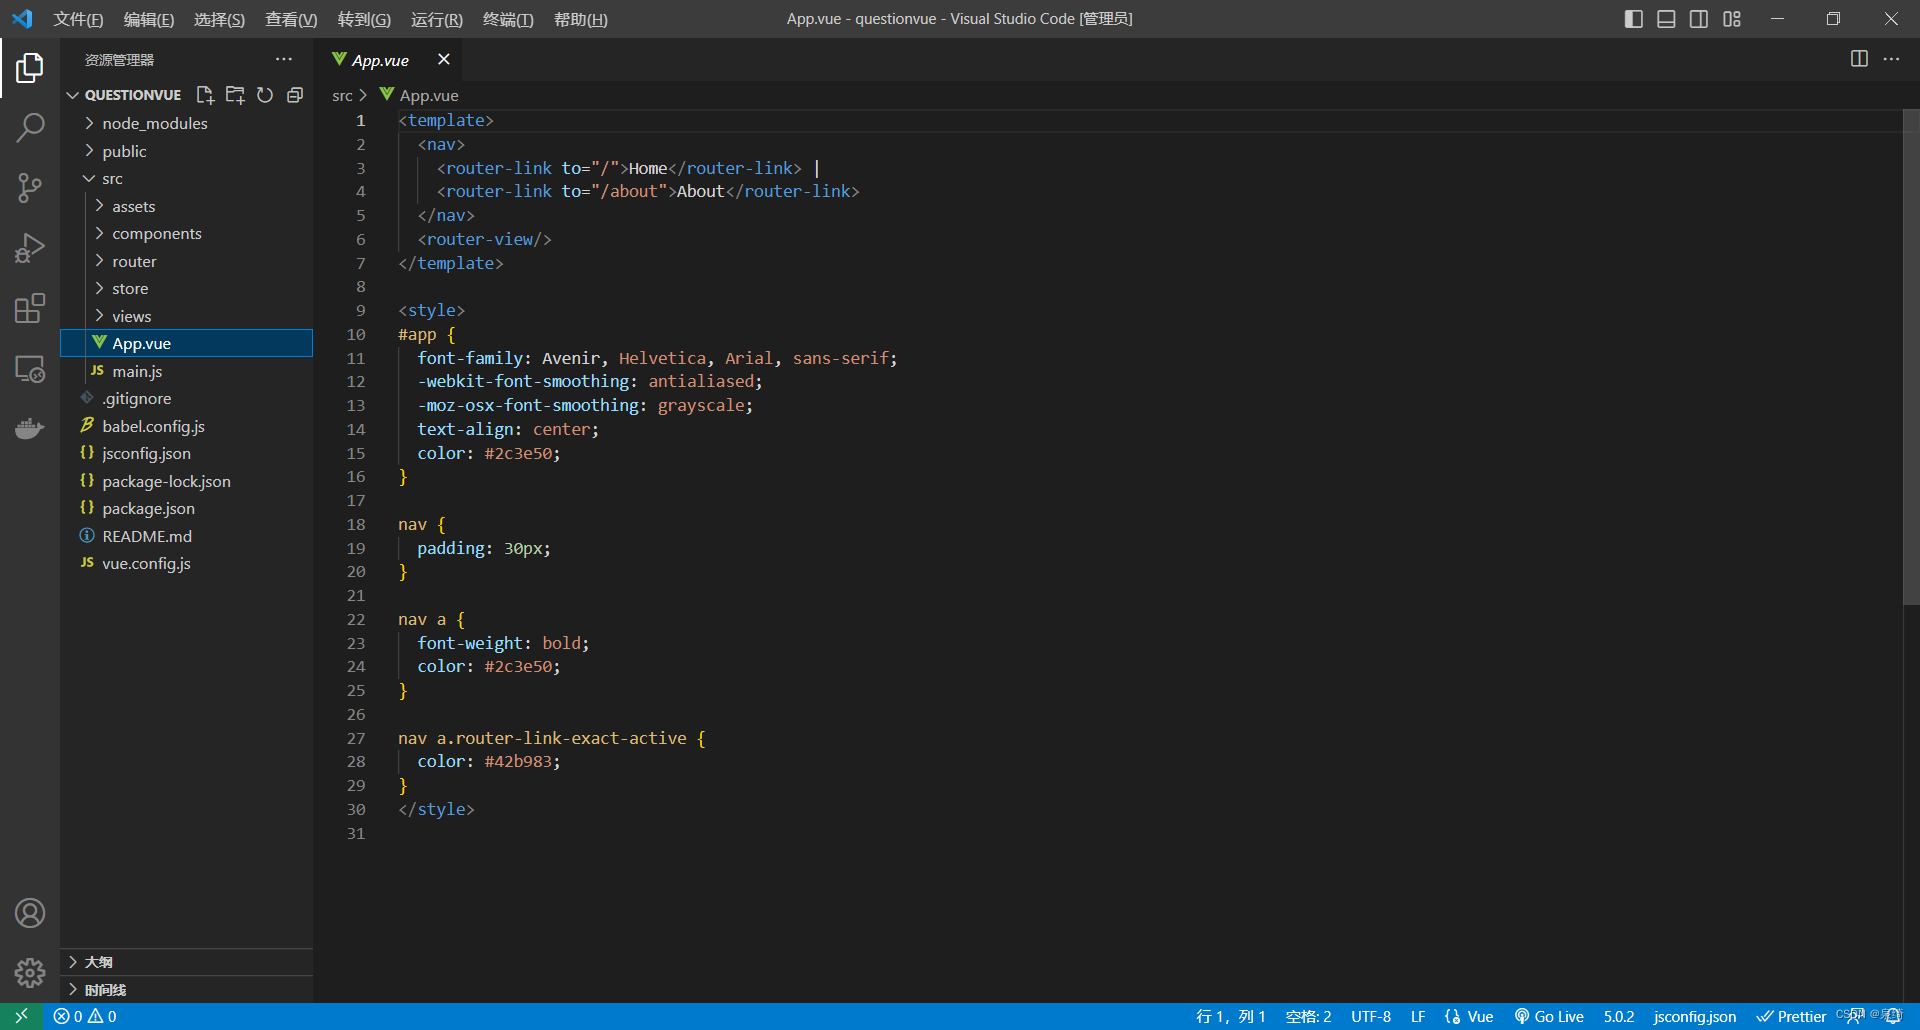Open the 文件(F) menu
1920x1030 pixels.
point(78,19)
